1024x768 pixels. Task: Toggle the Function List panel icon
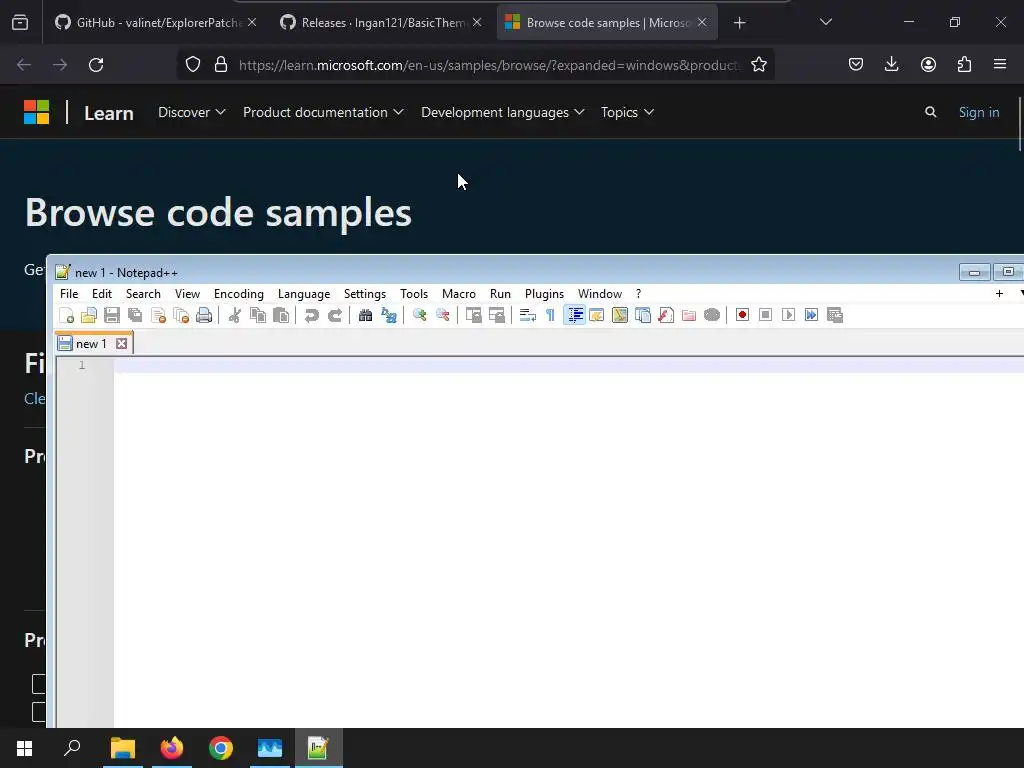[x=666, y=315]
